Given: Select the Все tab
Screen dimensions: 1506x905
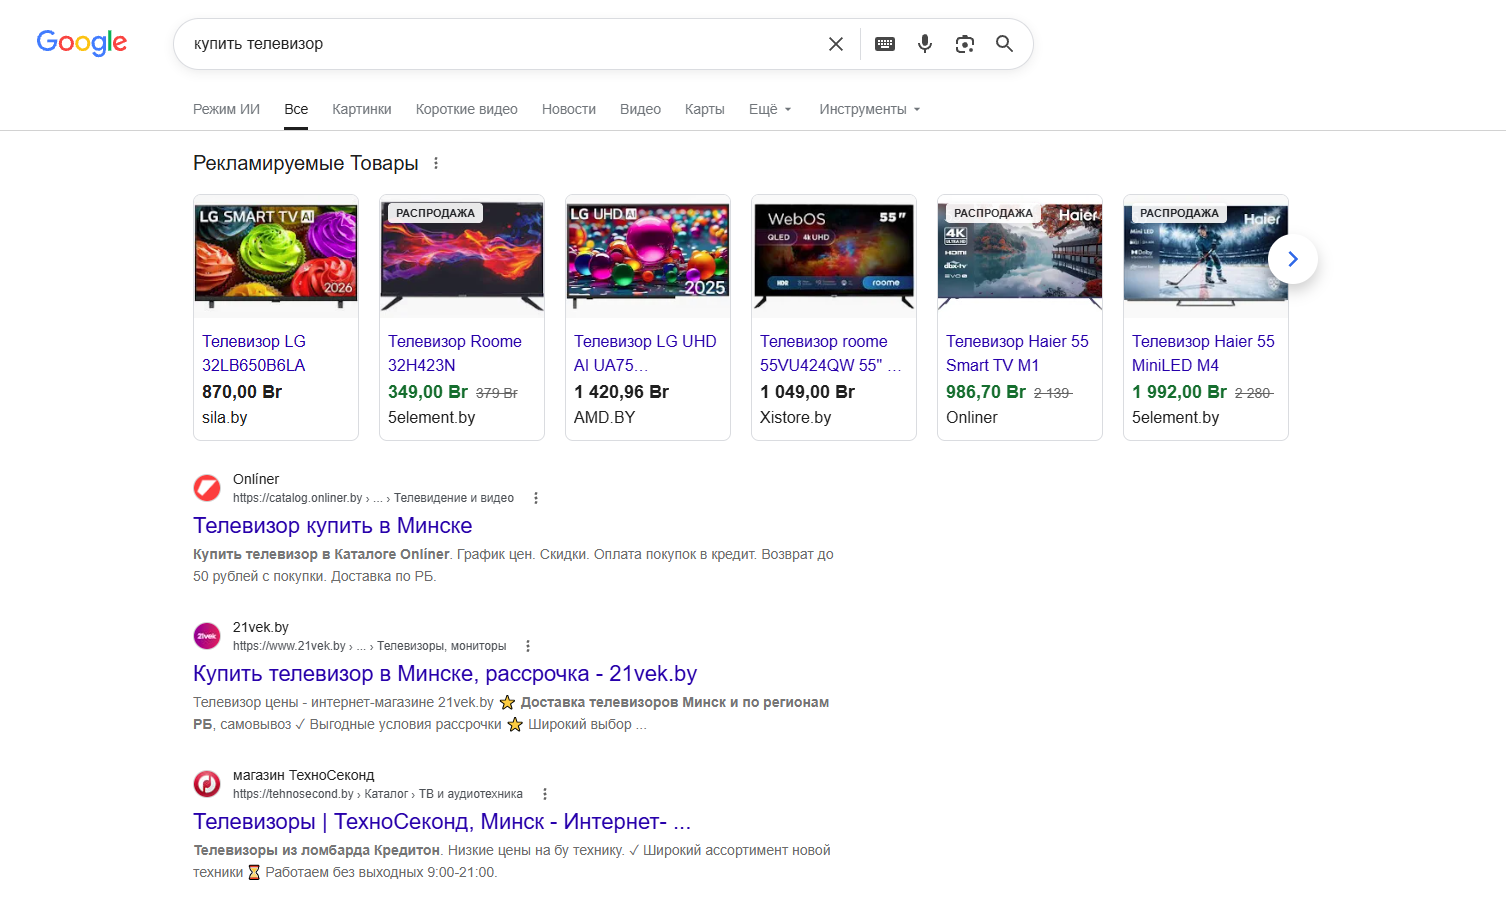Looking at the screenshot, I should tap(296, 109).
